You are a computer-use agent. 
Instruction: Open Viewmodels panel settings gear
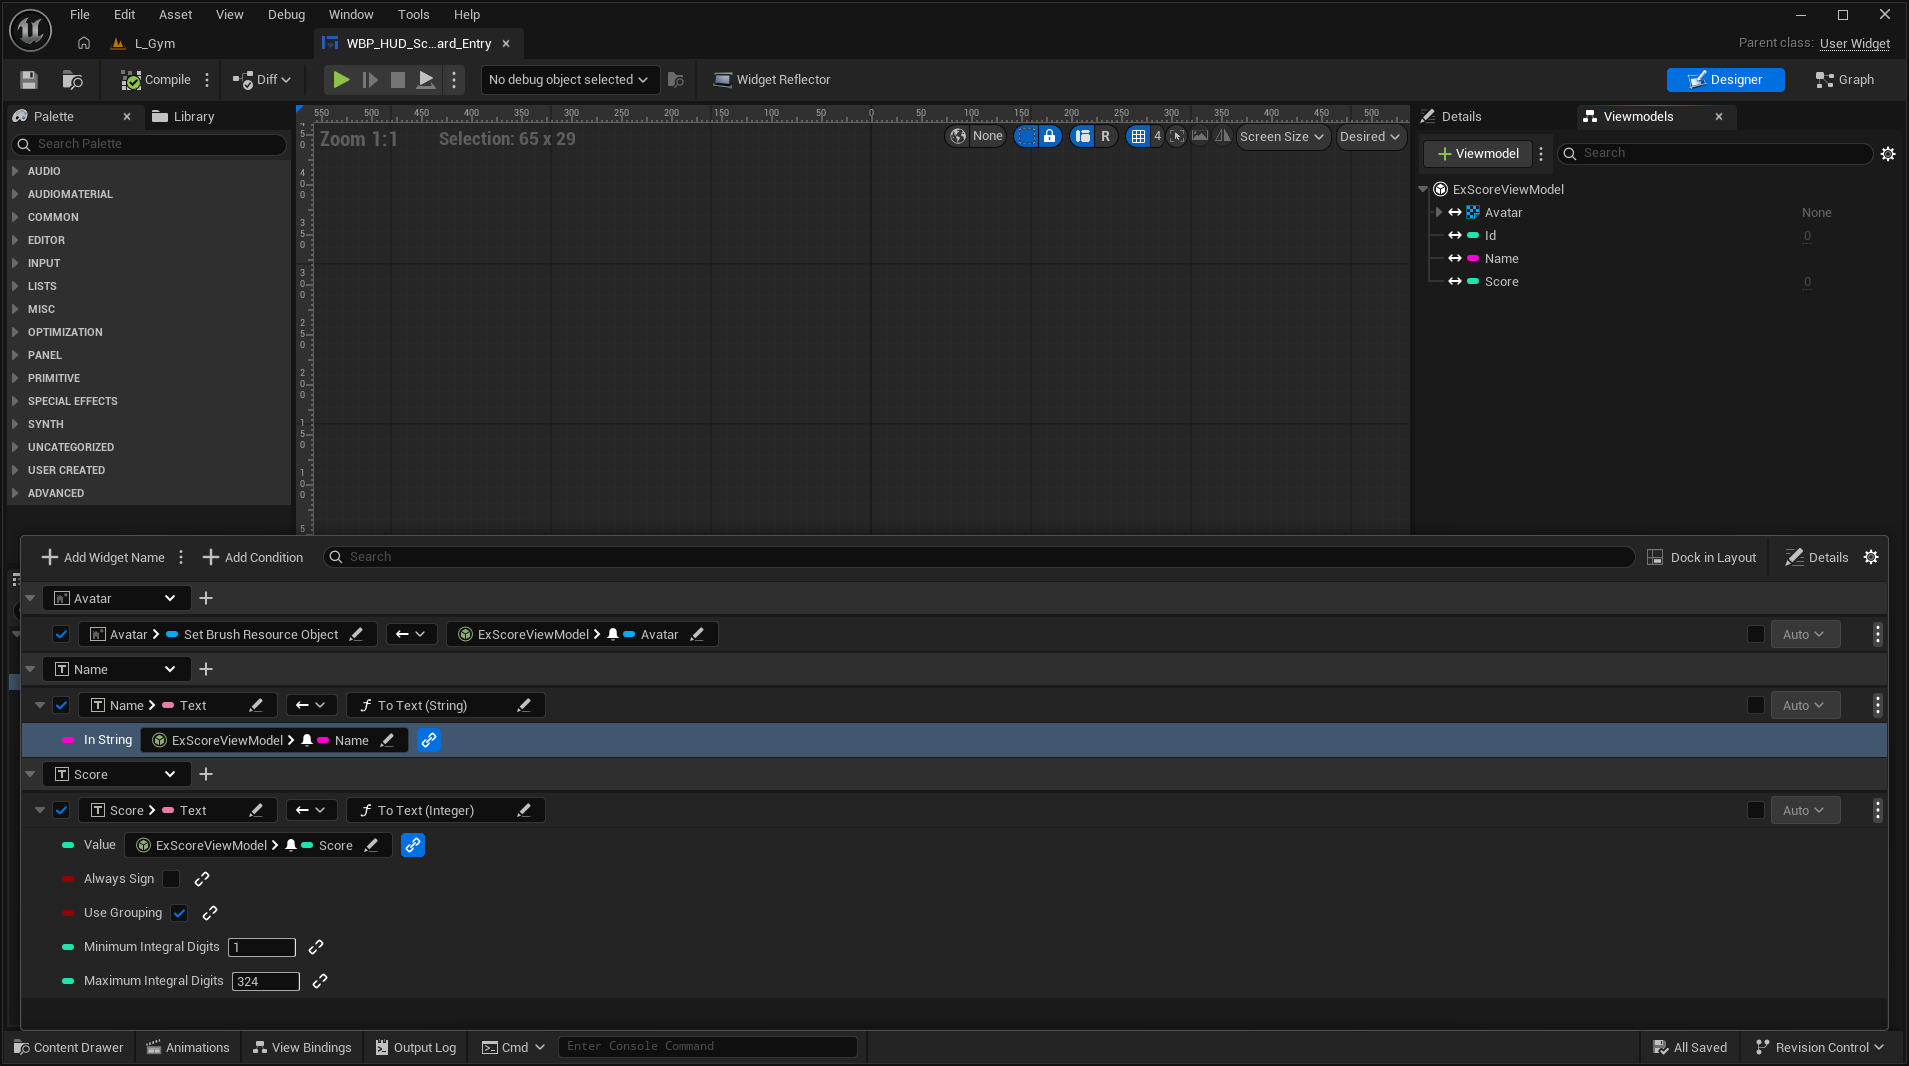[x=1888, y=154]
